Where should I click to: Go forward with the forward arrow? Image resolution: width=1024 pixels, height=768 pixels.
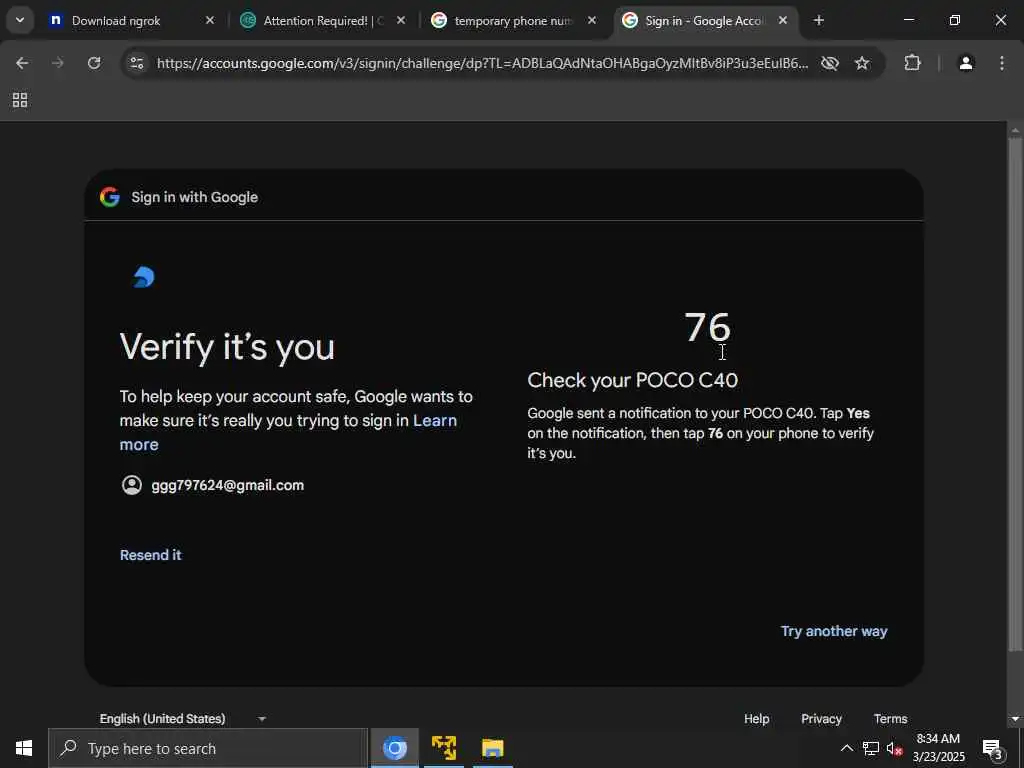tap(57, 63)
